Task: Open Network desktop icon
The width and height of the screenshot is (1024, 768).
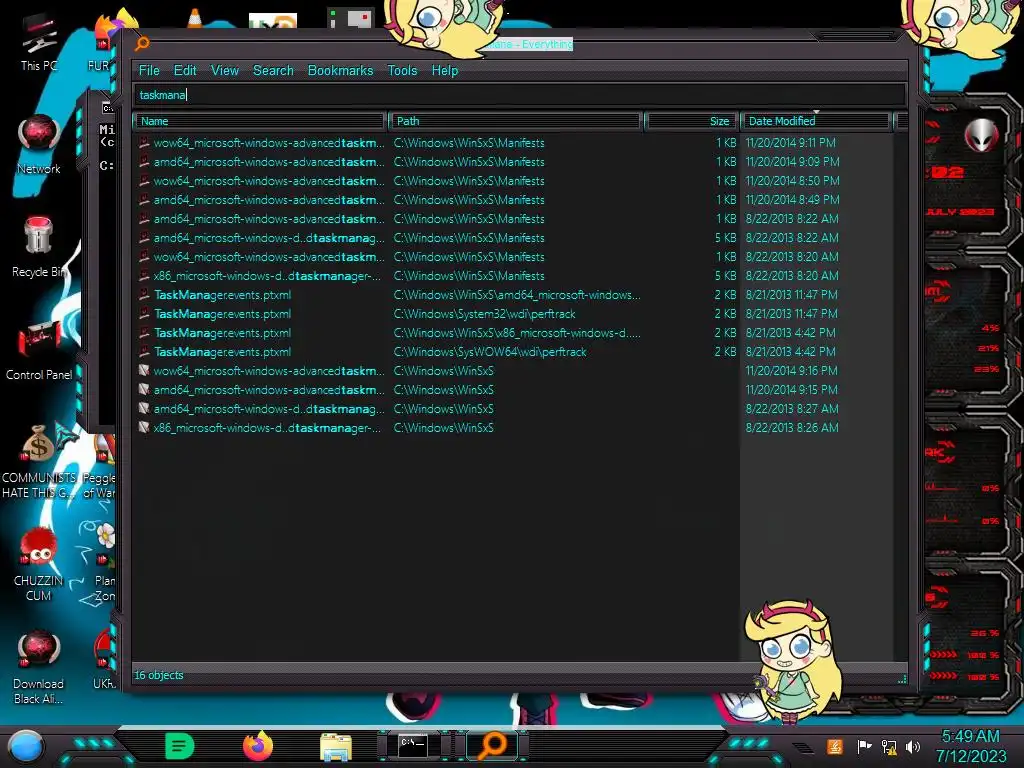Action: [x=39, y=144]
